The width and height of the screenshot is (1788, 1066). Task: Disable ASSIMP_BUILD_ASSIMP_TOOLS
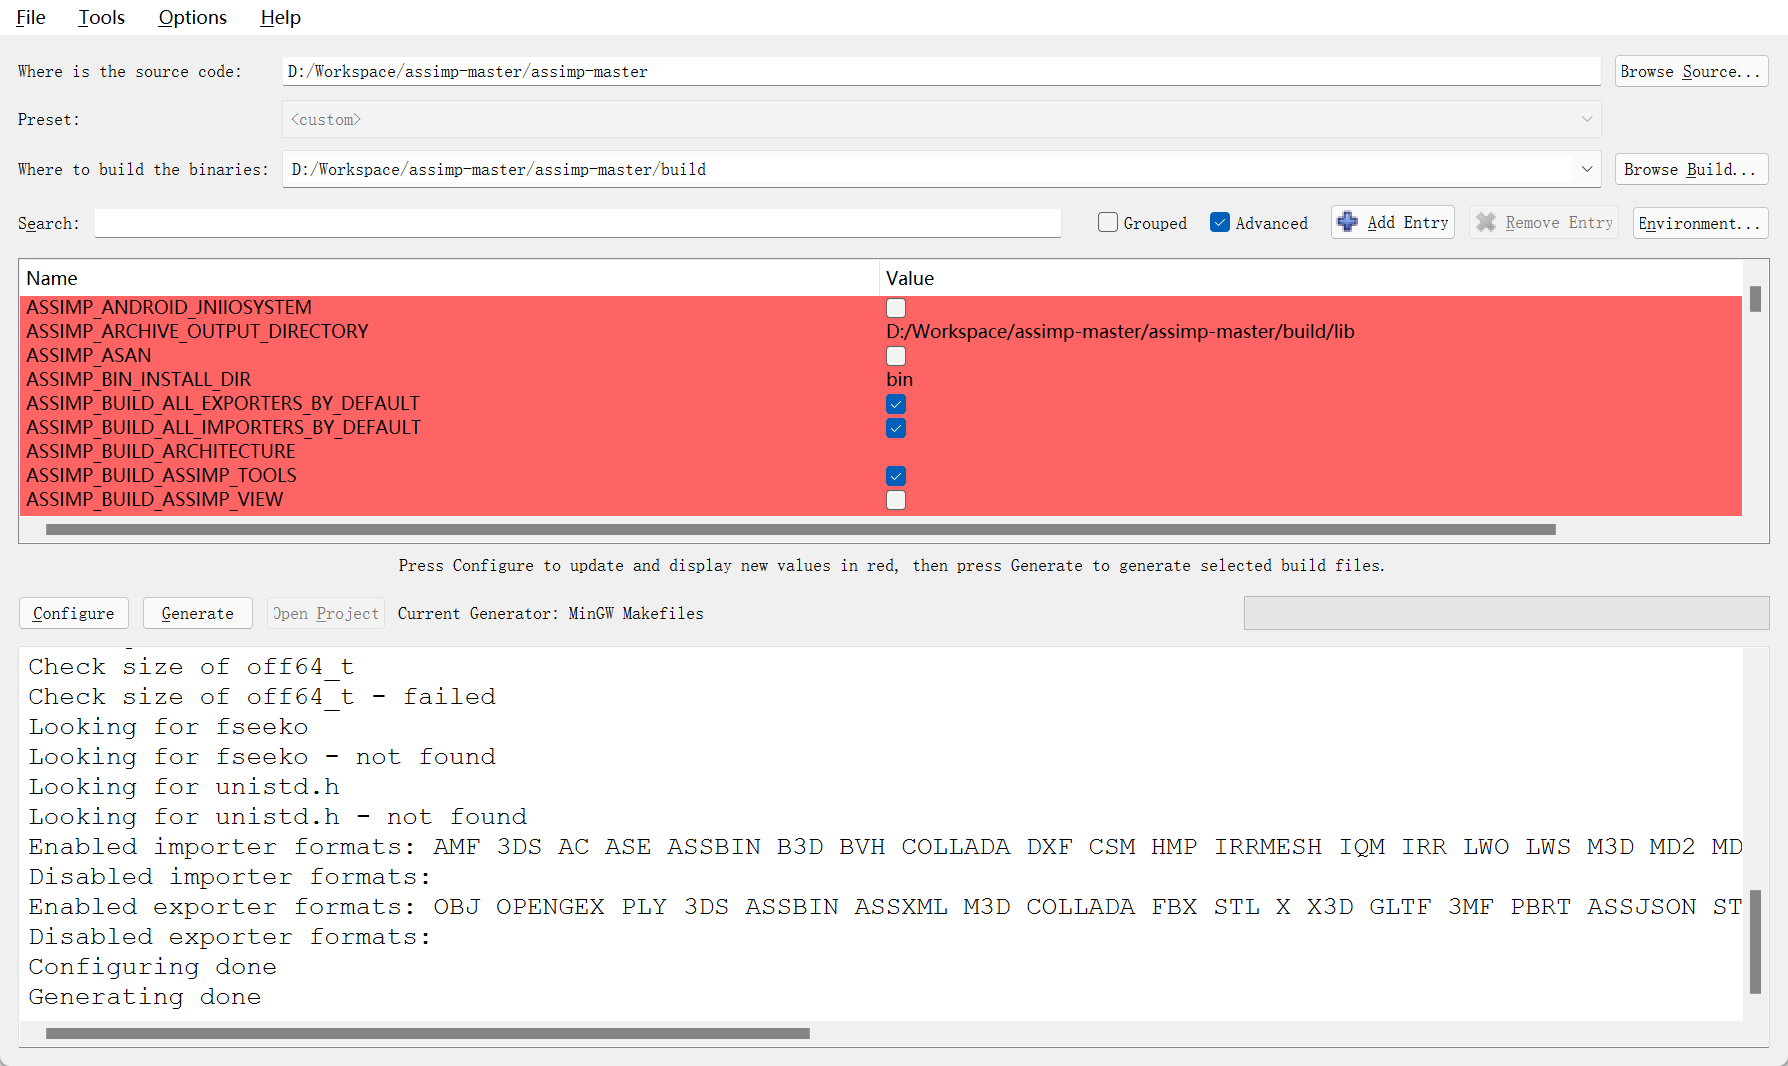point(895,476)
